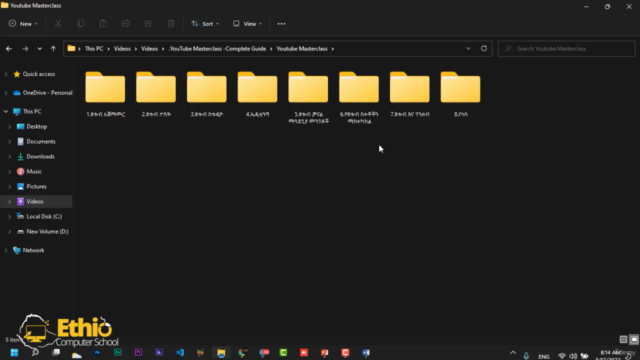Open the Windows Start menu
The image size is (640, 360).
pos(14,353)
